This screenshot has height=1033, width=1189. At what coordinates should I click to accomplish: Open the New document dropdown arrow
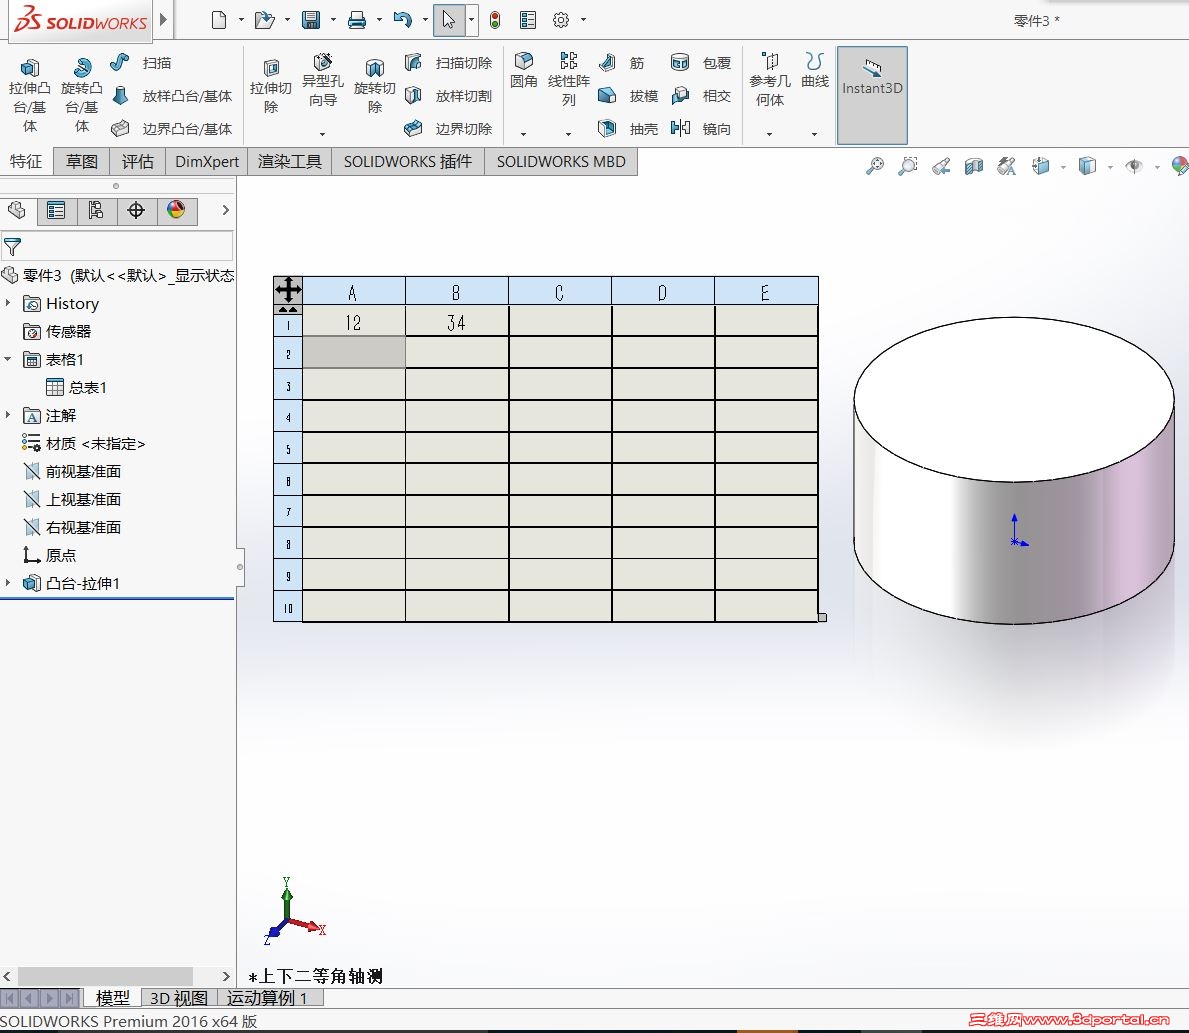tap(241, 20)
